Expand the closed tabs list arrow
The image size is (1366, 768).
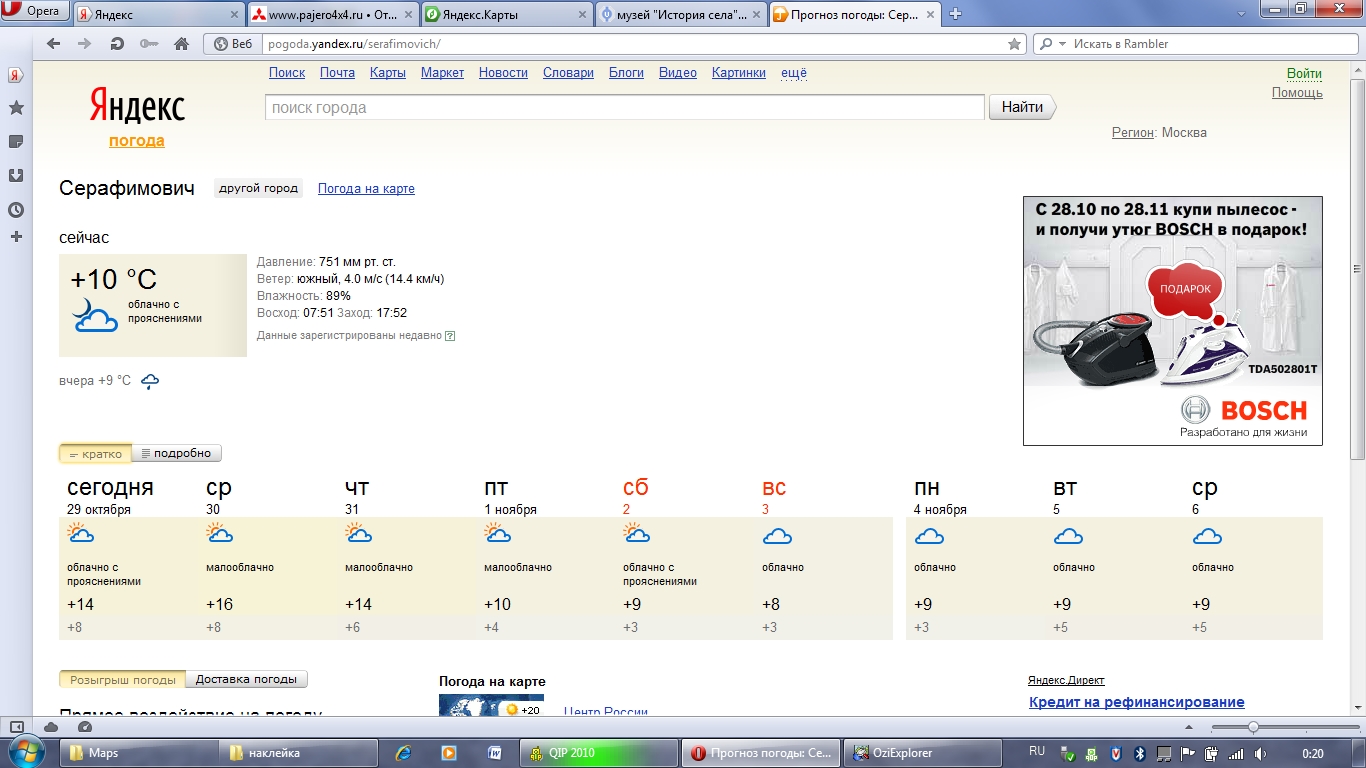click(x=1243, y=13)
